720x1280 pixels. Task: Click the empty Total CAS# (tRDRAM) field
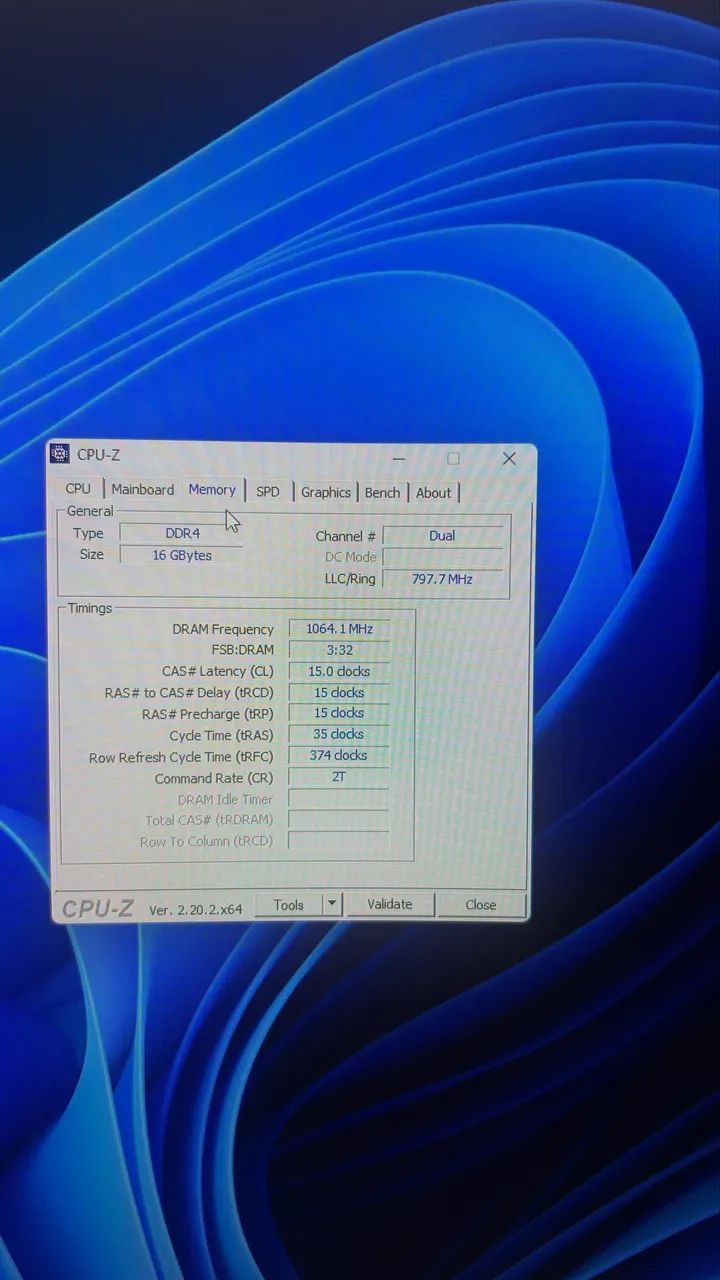pyautogui.click(x=339, y=819)
